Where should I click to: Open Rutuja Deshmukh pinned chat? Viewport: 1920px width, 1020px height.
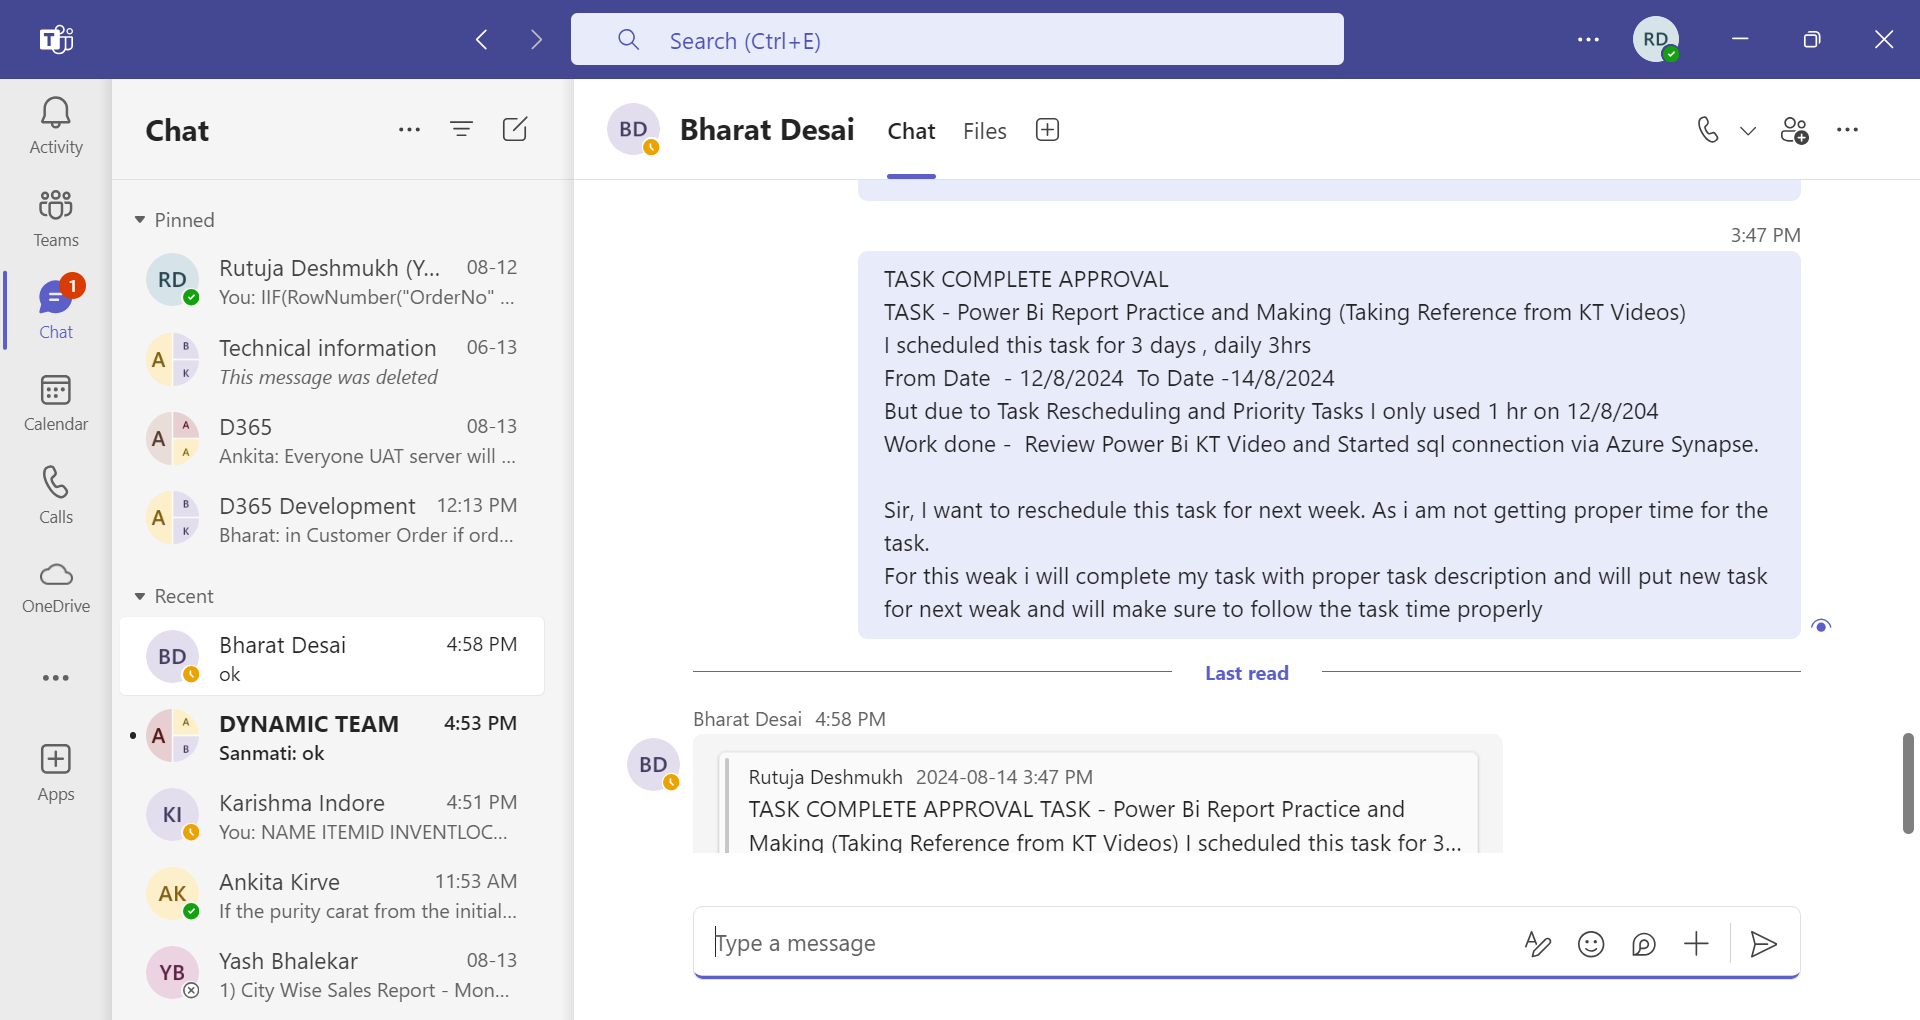pyautogui.click(x=332, y=281)
